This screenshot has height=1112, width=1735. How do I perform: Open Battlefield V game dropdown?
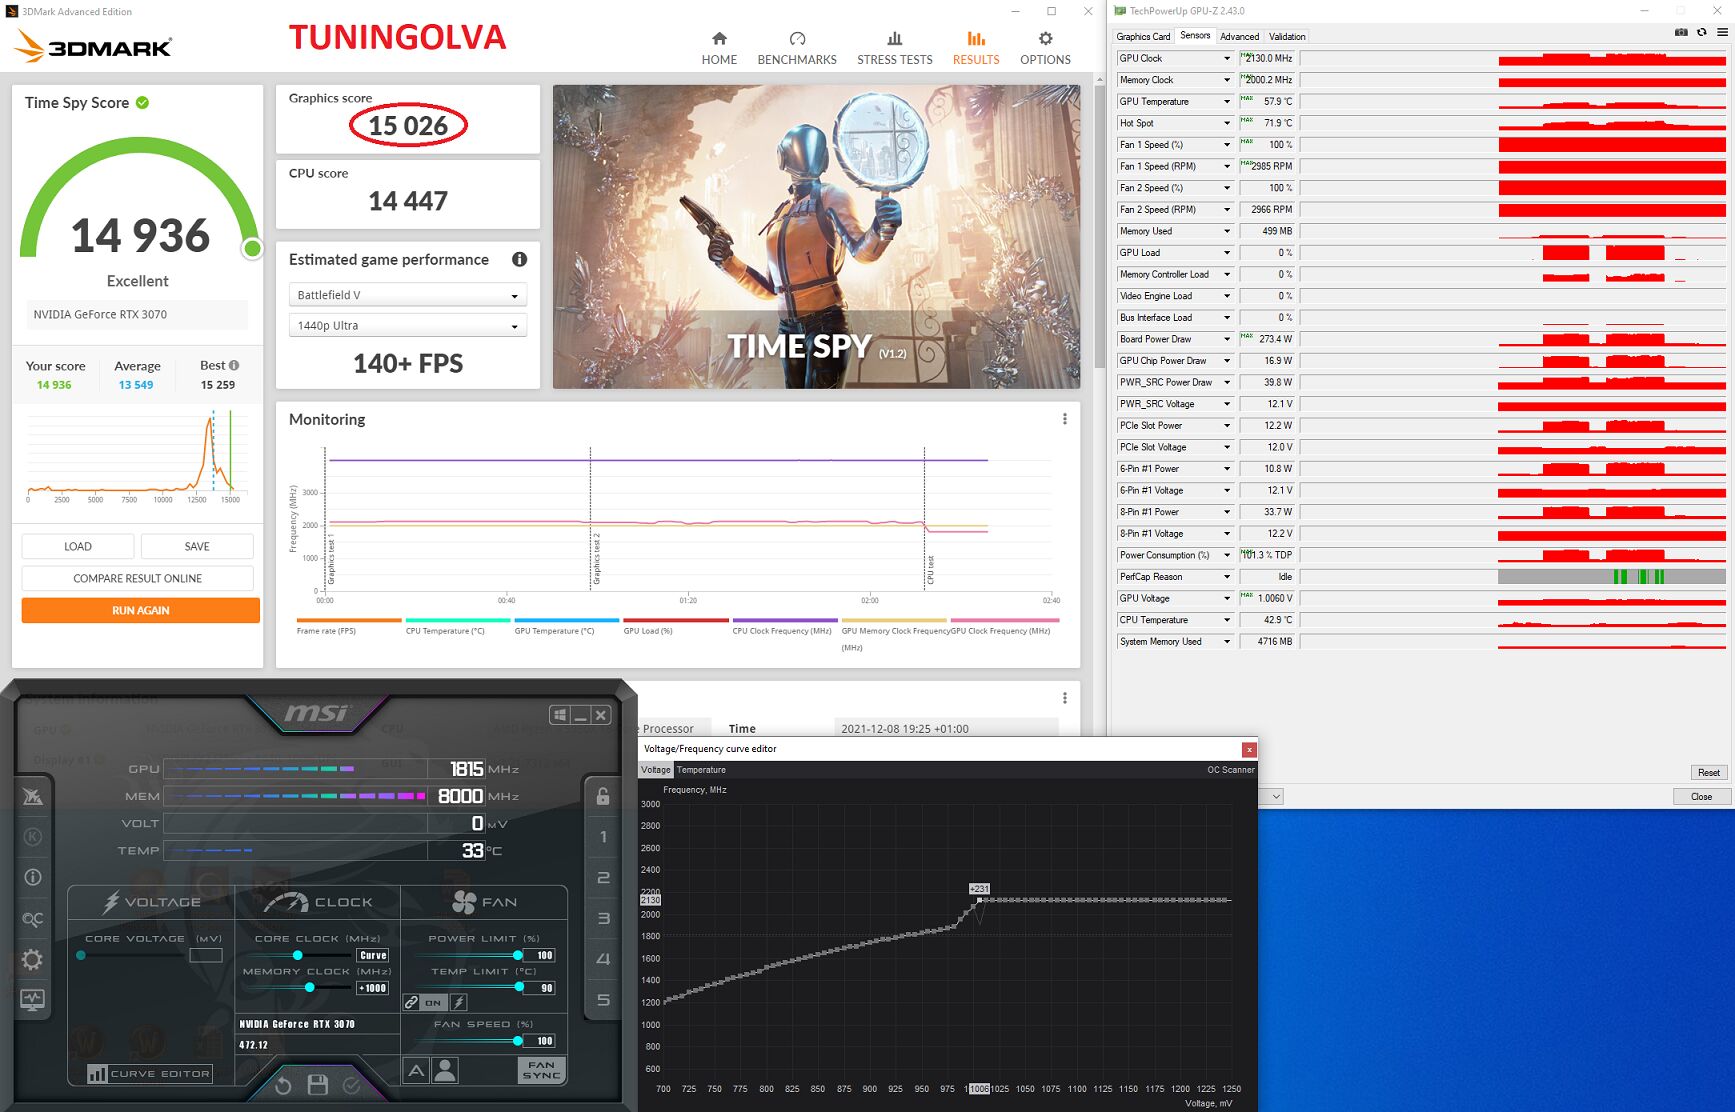pos(408,295)
